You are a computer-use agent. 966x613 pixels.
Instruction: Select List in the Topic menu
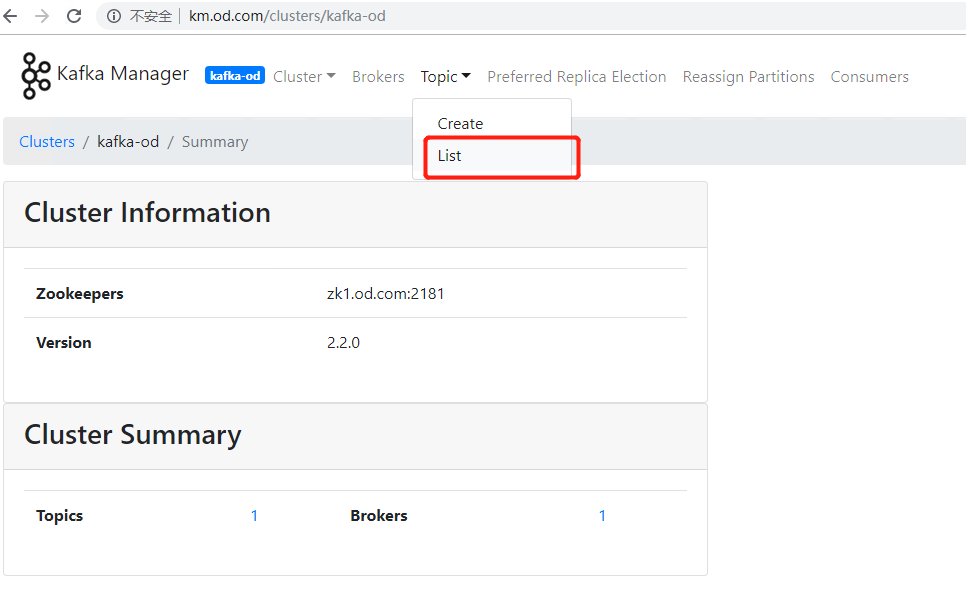click(x=450, y=156)
